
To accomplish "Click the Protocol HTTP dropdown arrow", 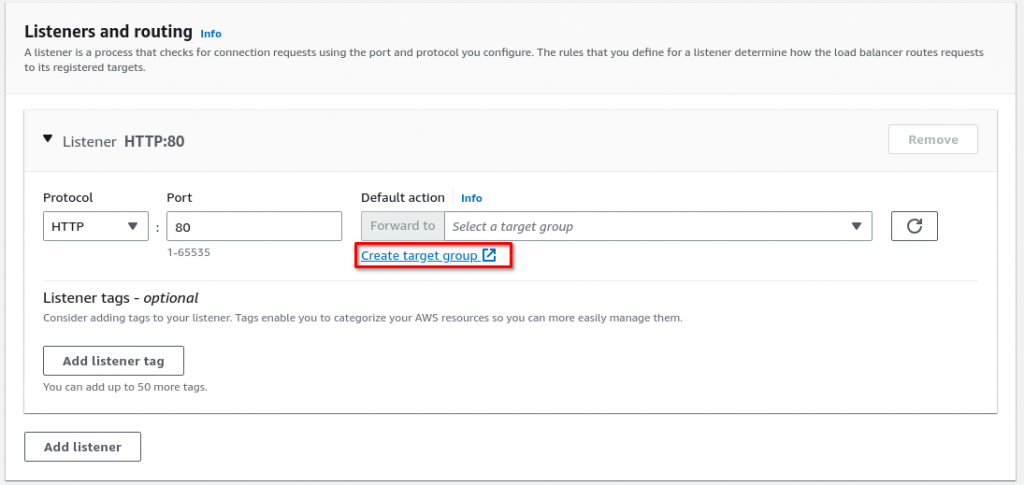I will pos(133,226).
